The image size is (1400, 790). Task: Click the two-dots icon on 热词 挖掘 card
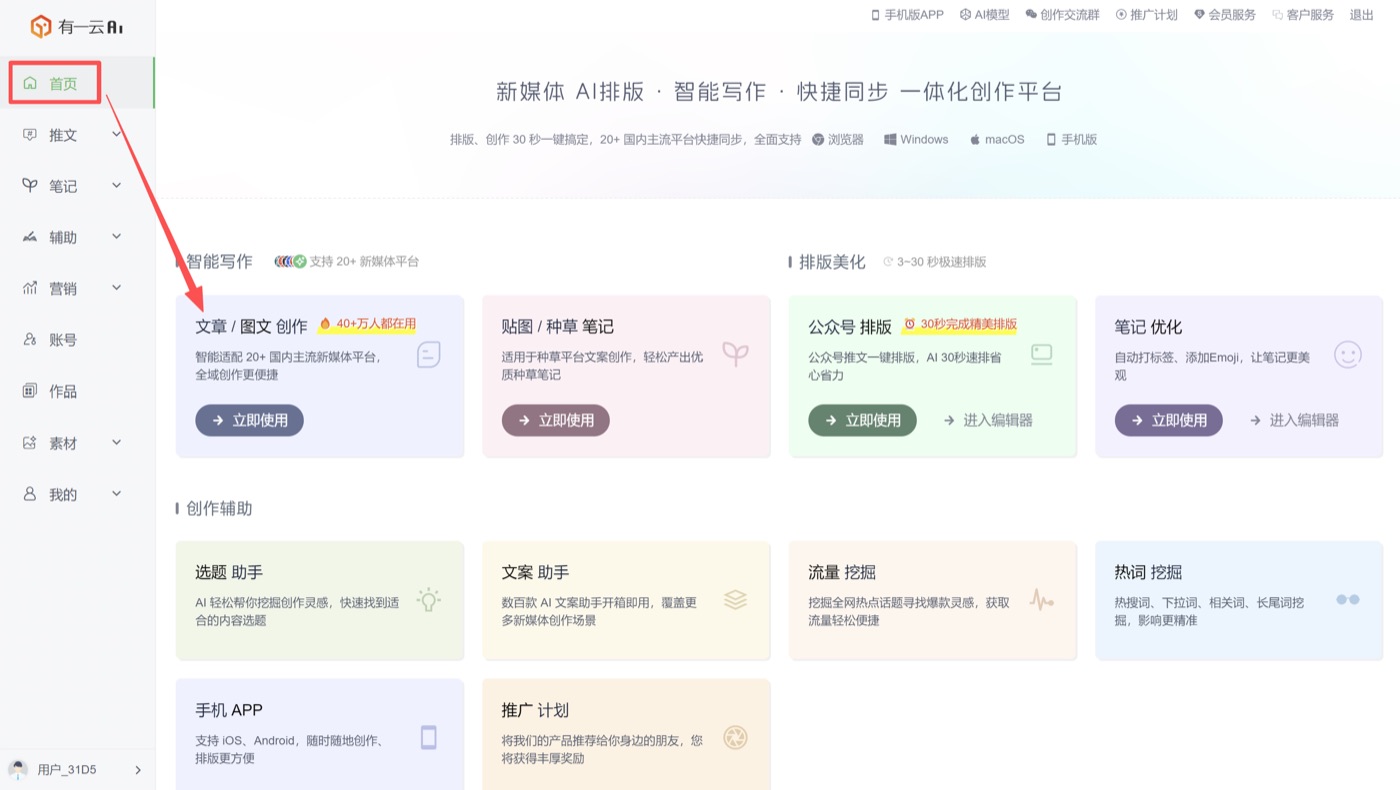(1348, 600)
